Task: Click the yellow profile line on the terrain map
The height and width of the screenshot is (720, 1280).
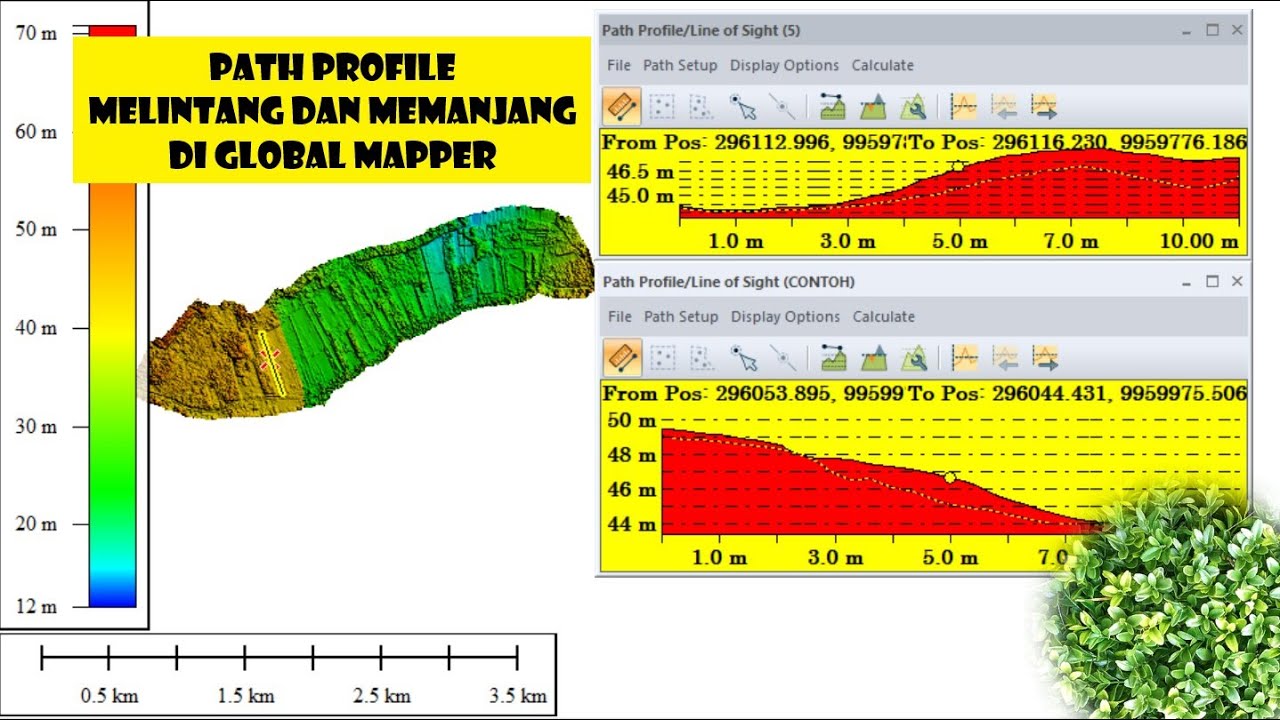Action: click(x=270, y=362)
